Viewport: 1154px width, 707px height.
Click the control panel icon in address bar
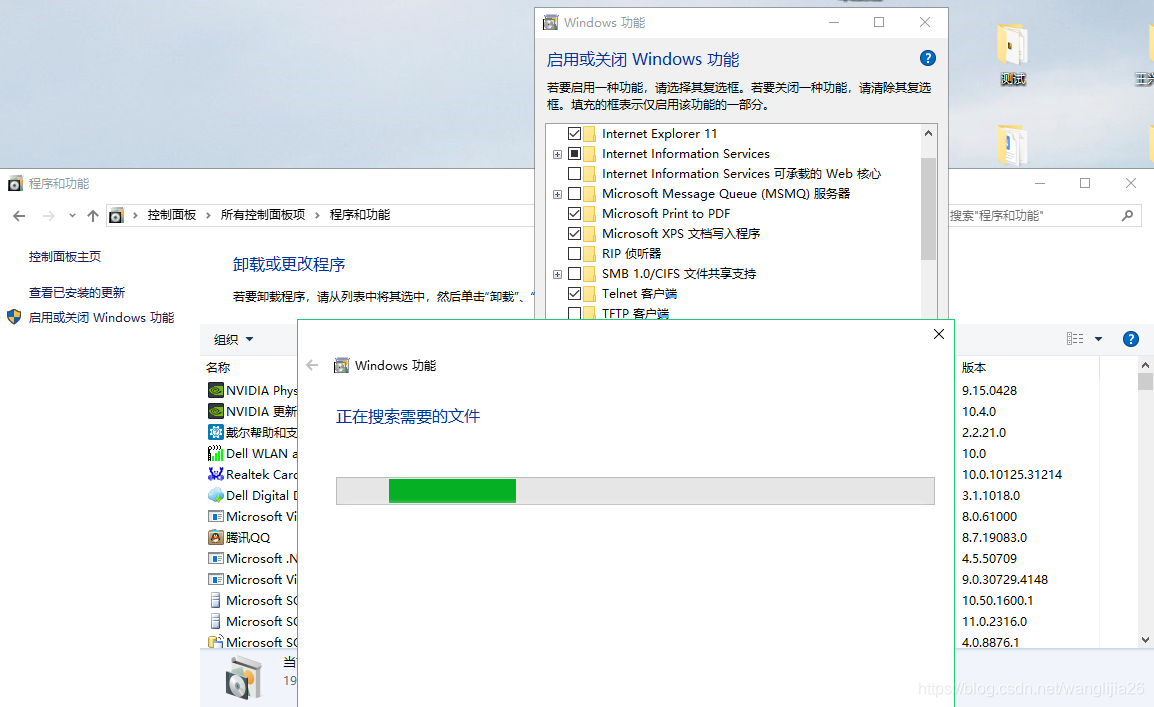point(116,216)
